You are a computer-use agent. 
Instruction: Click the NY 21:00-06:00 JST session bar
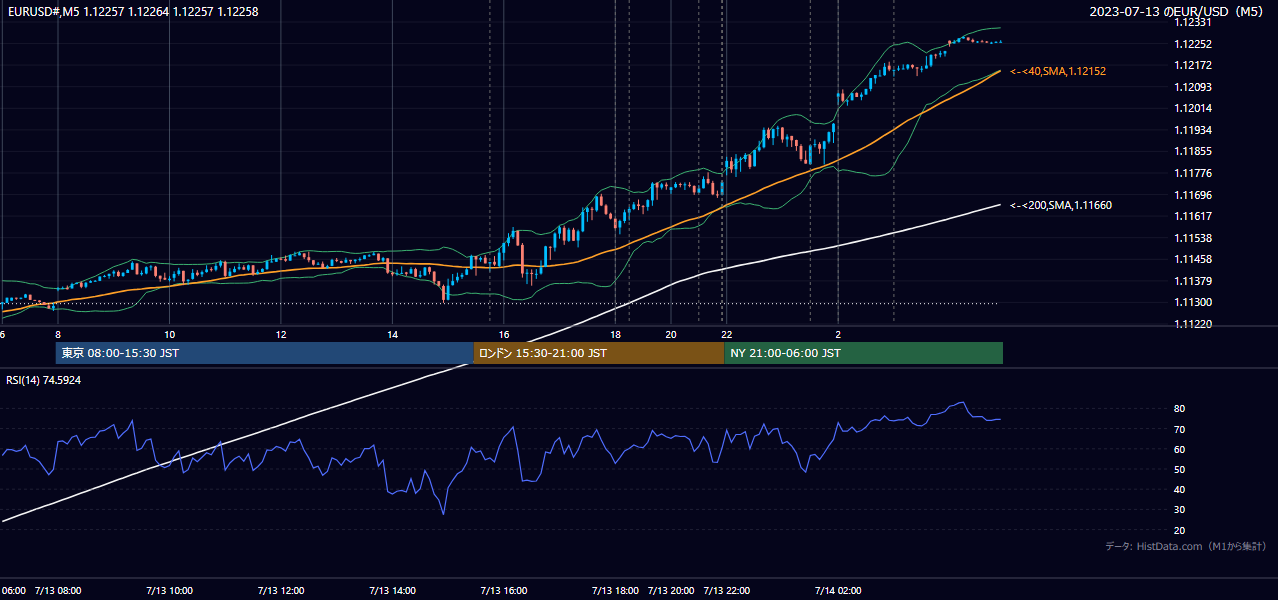(863, 353)
